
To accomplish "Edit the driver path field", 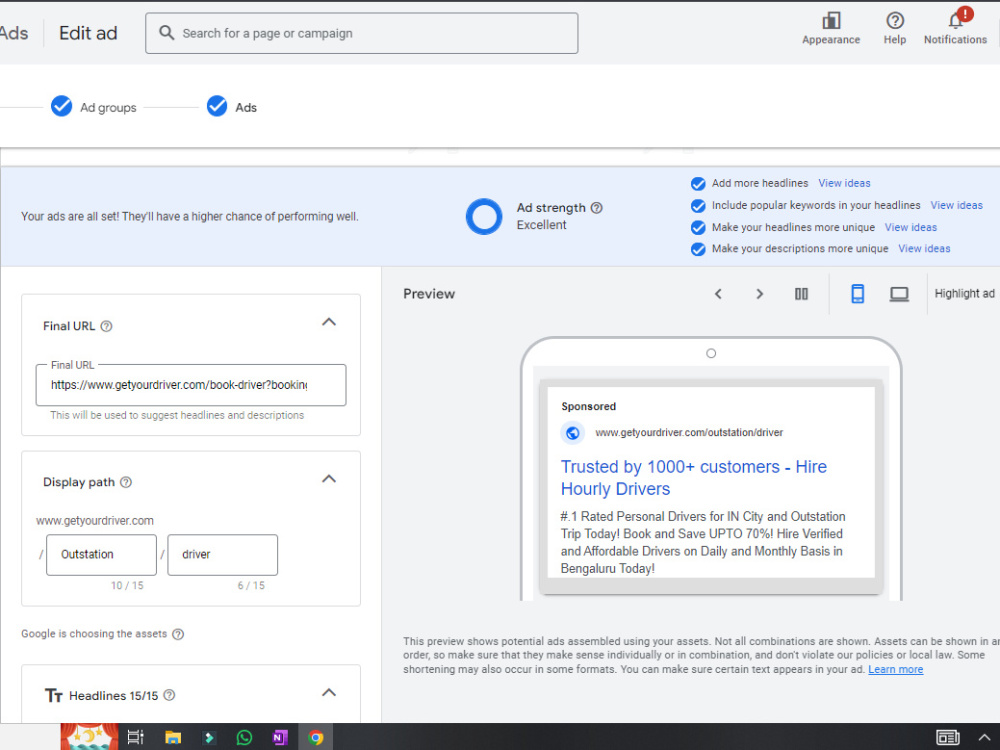I will 223,555.
